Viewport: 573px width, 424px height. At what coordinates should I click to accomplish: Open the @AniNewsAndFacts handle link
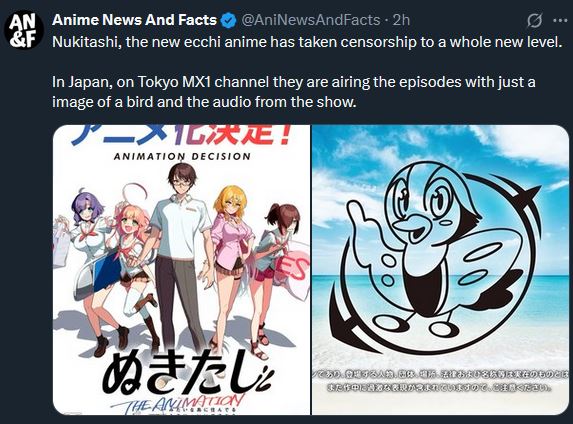coord(311,20)
